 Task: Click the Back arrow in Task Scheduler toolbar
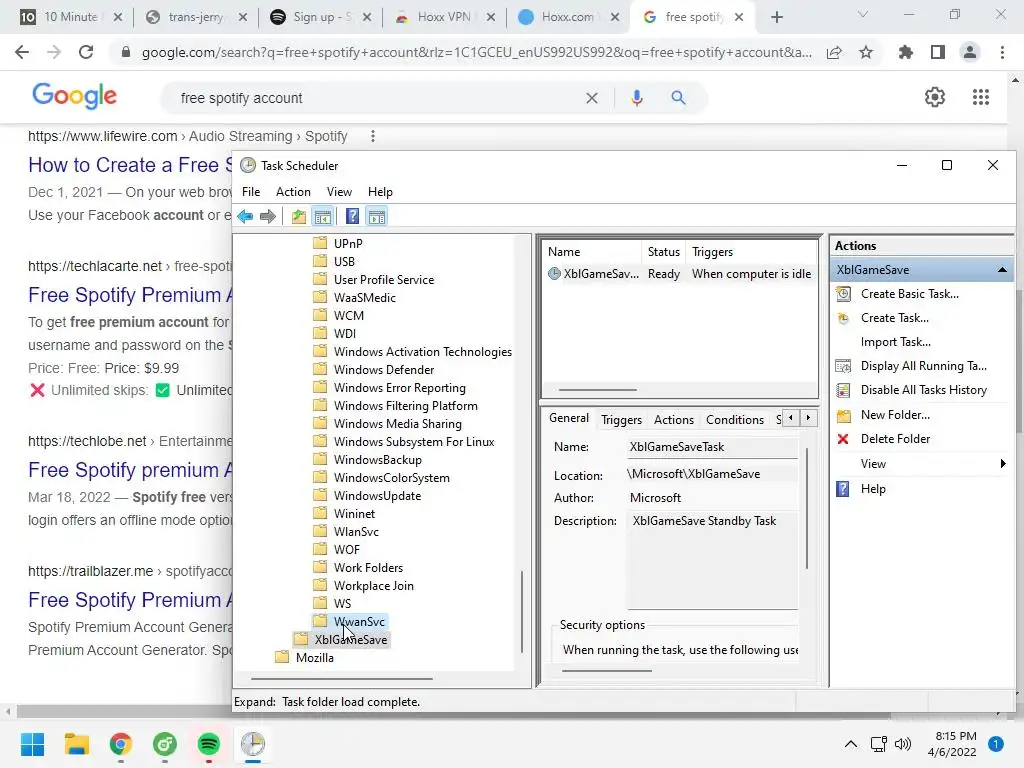(x=246, y=216)
